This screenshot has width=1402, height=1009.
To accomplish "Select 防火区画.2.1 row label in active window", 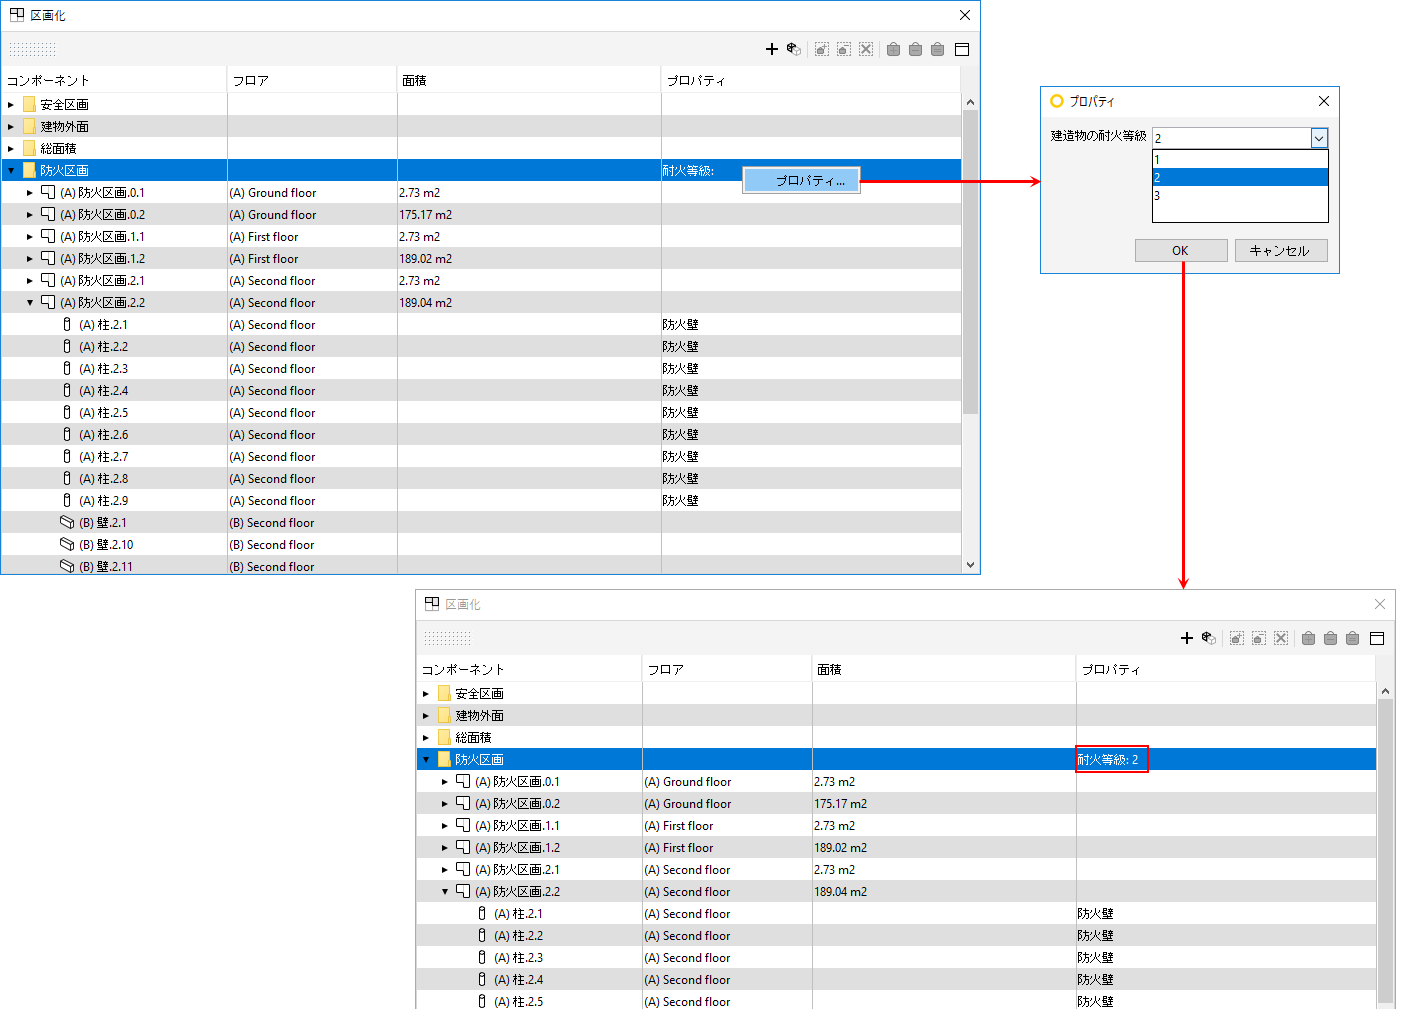I will coord(102,280).
